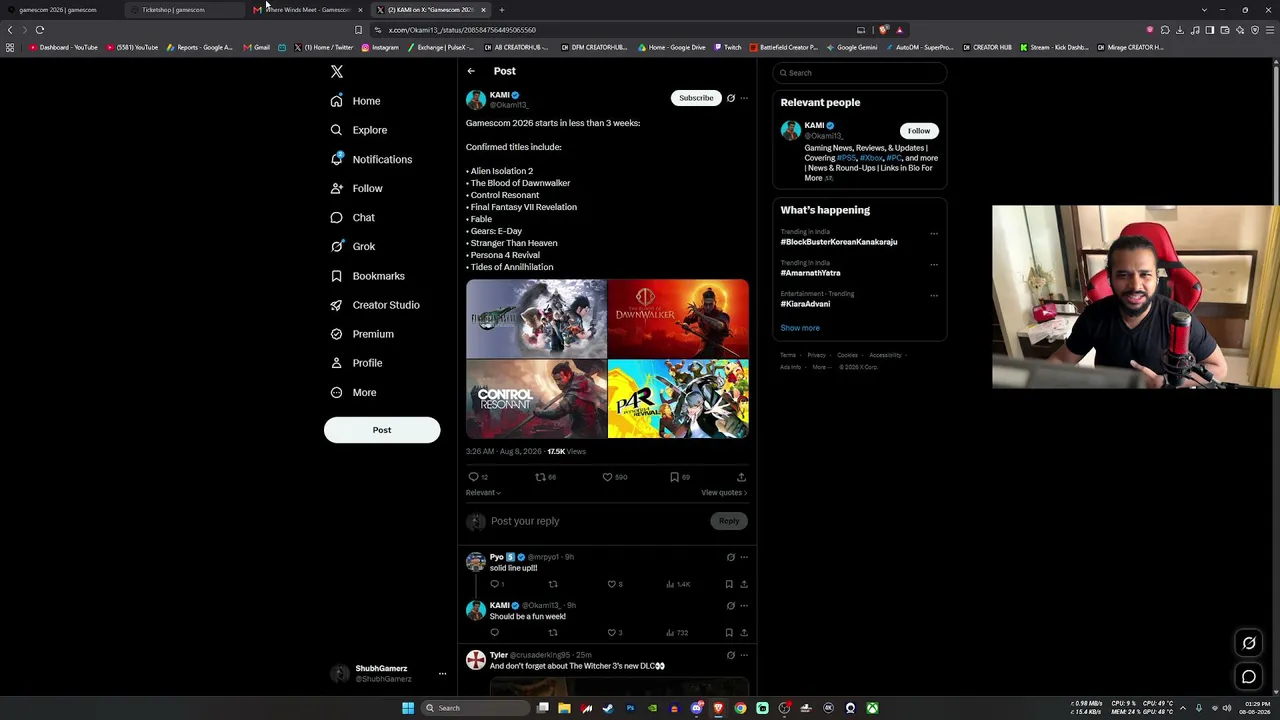Viewport: 1280px width, 720px height.
Task: Share KAMI's 'Should be a fun week' reply
Action: click(744, 633)
